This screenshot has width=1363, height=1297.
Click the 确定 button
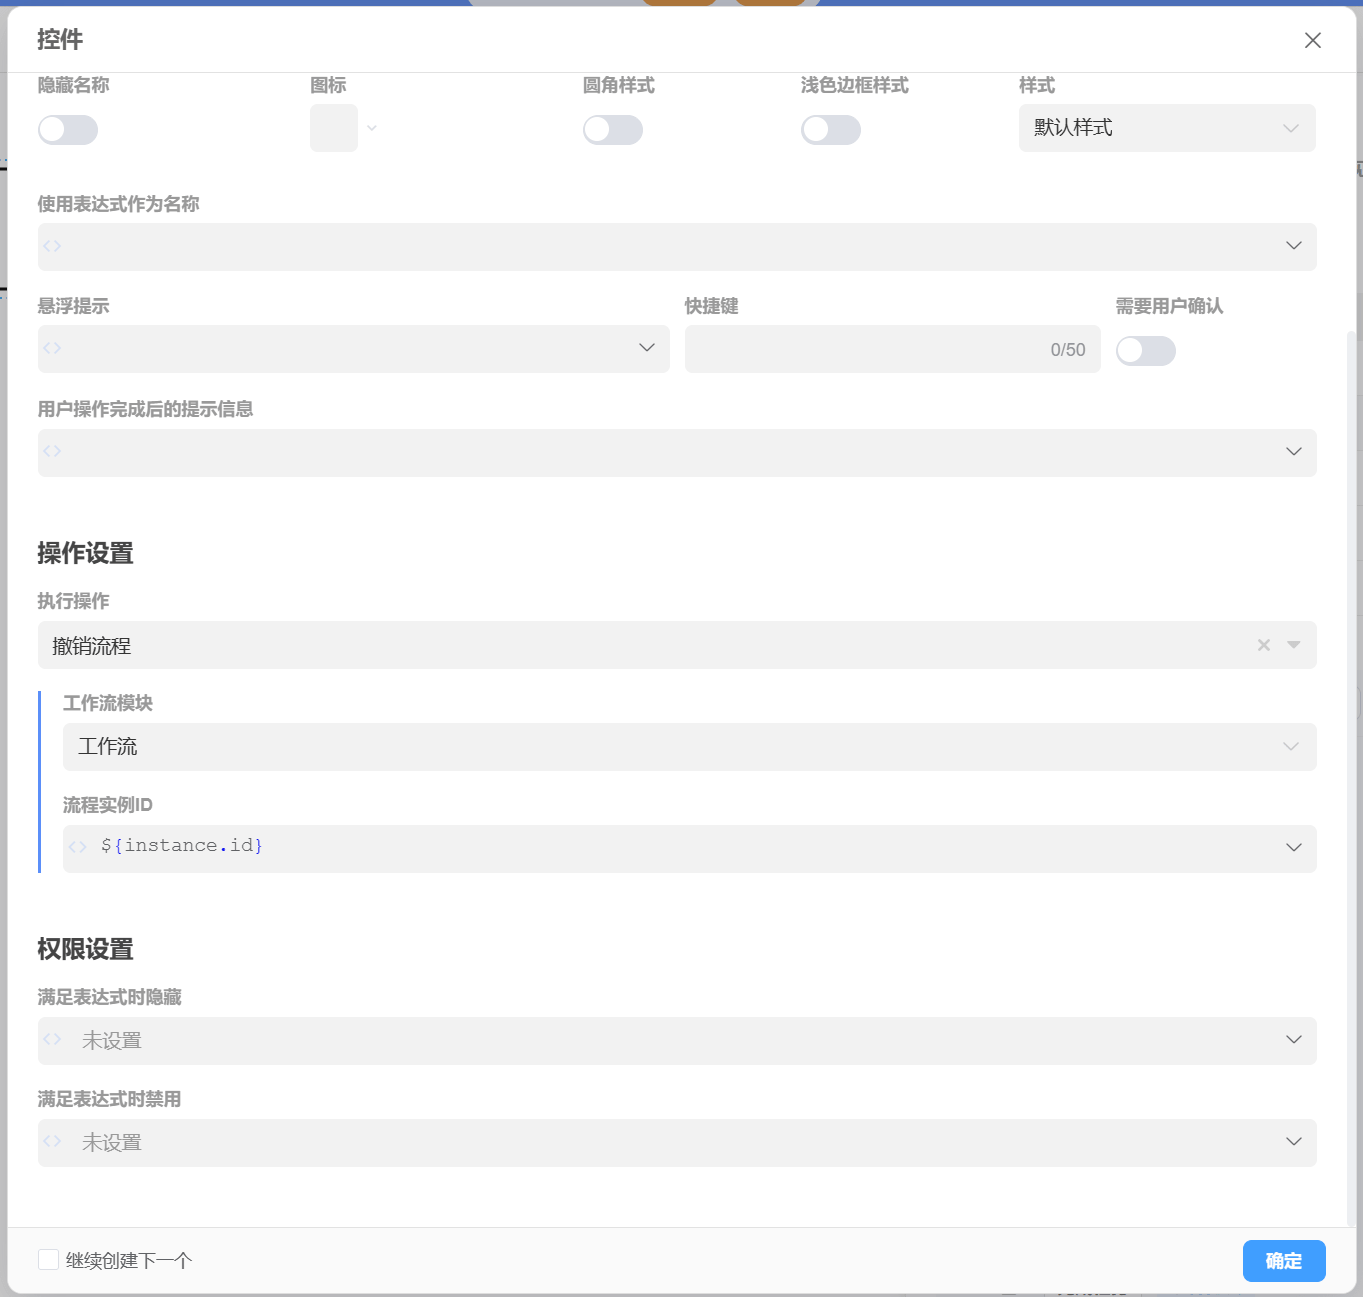pos(1284,1261)
